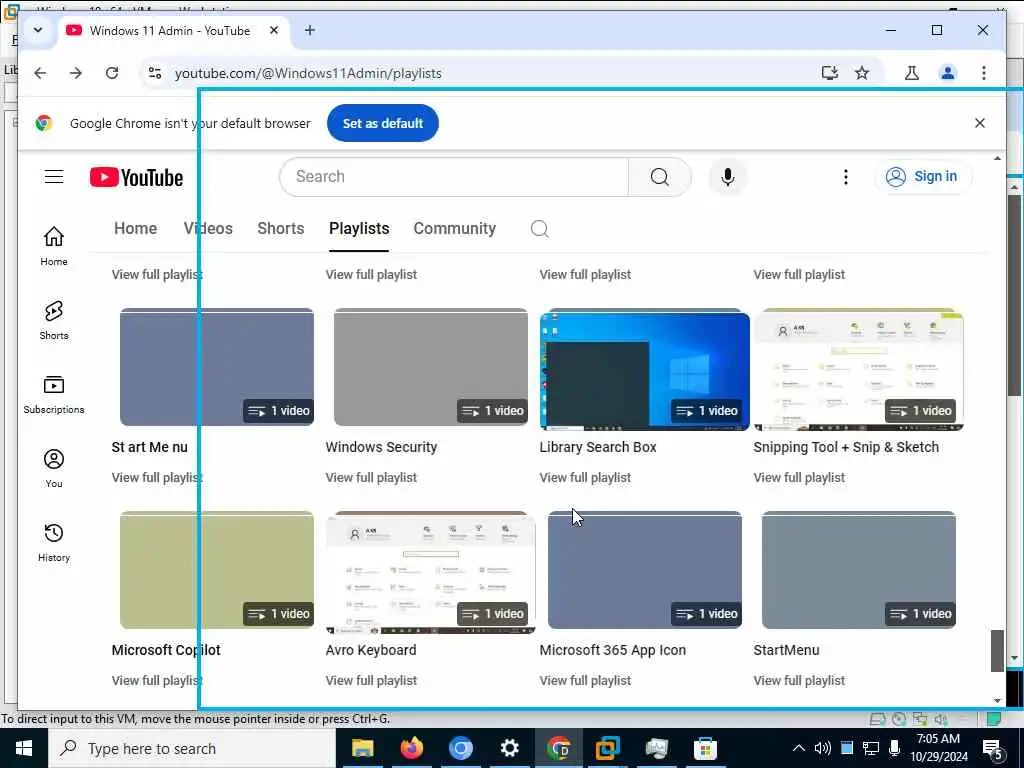The height and width of the screenshot is (768, 1024).
Task: Bookmark this page with the star
Action: click(862, 72)
